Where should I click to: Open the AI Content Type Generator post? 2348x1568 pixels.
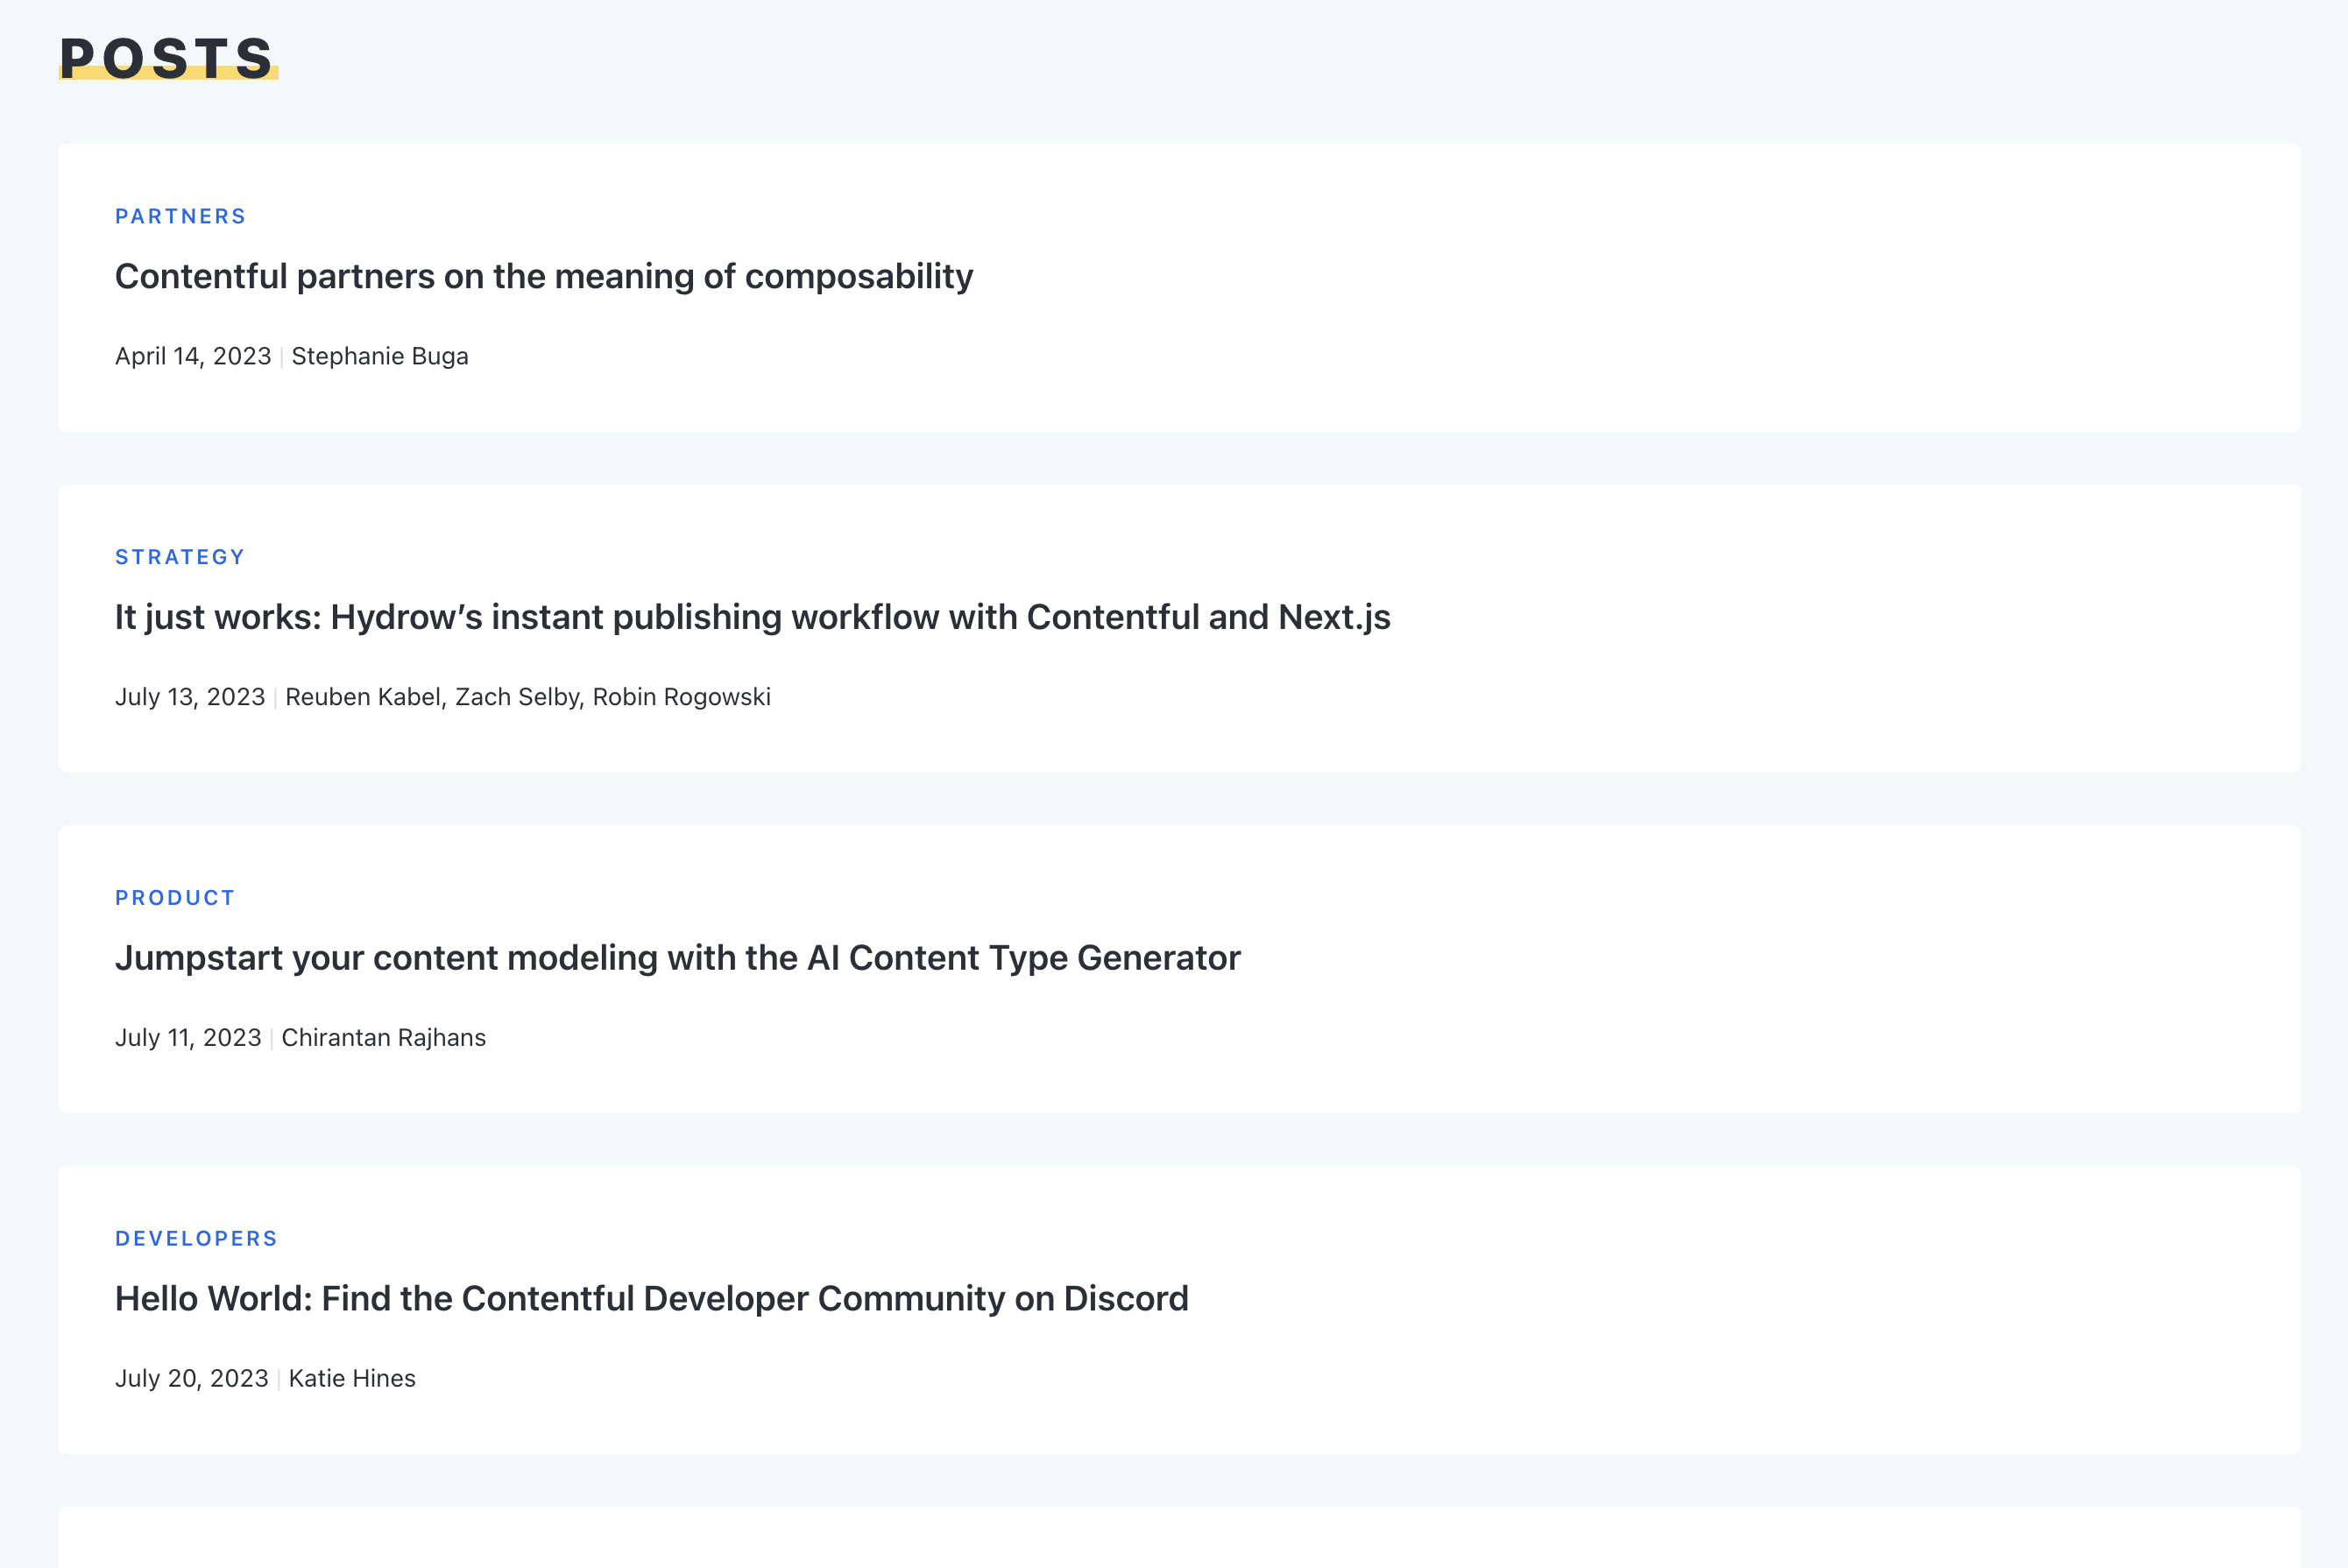677,958
